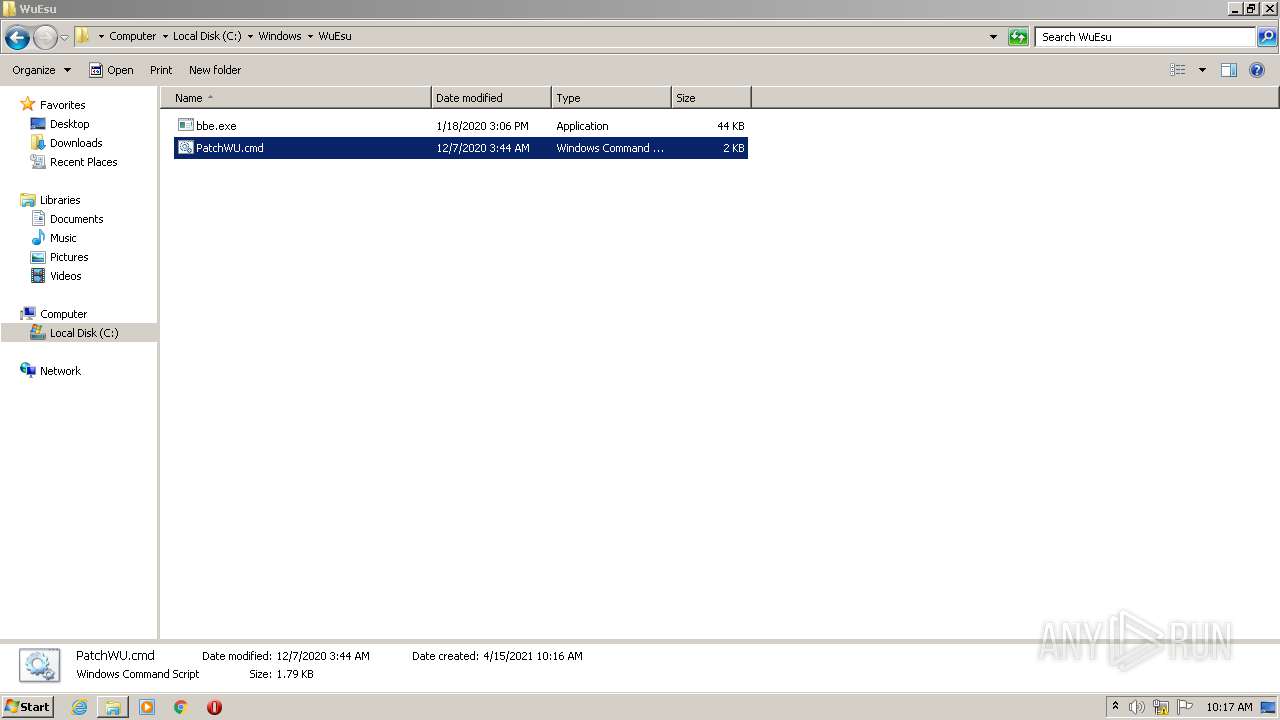Viewport: 1280px width, 720px height.
Task: Click the red shield taskbar icon
Action: [214, 707]
